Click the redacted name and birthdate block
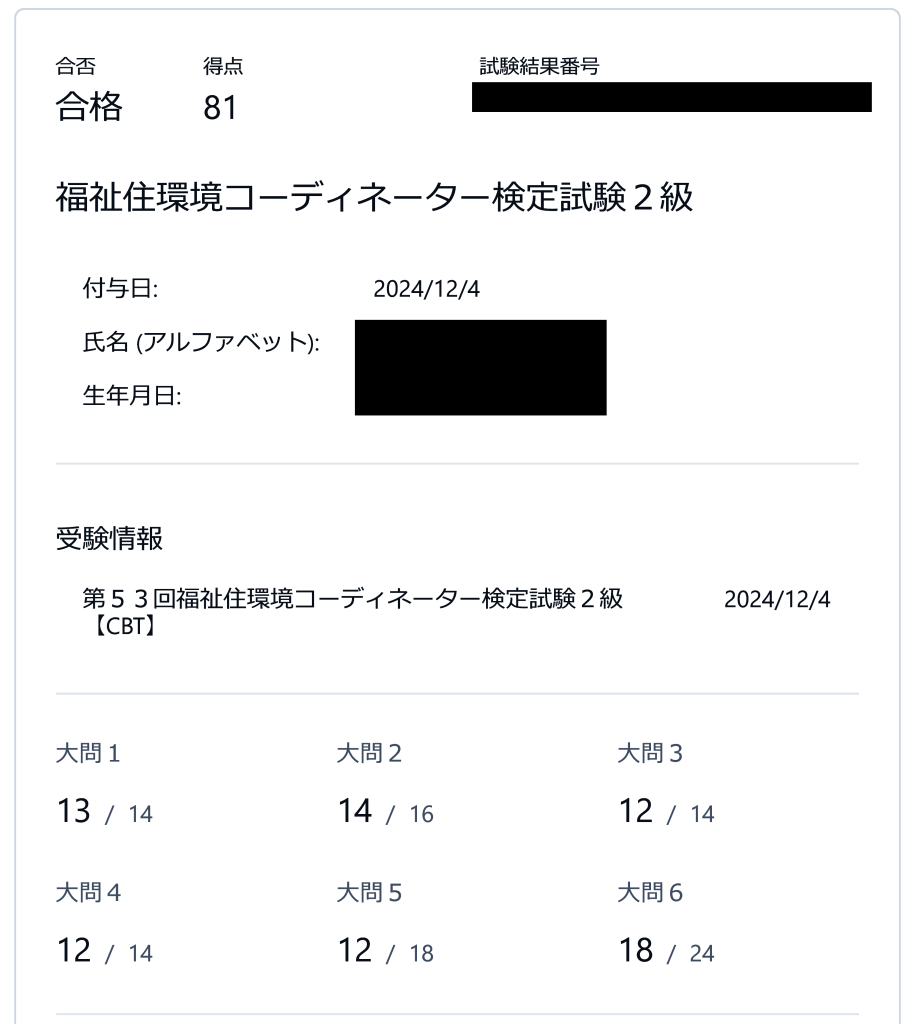The height and width of the screenshot is (1024, 910). click(480, 367)
